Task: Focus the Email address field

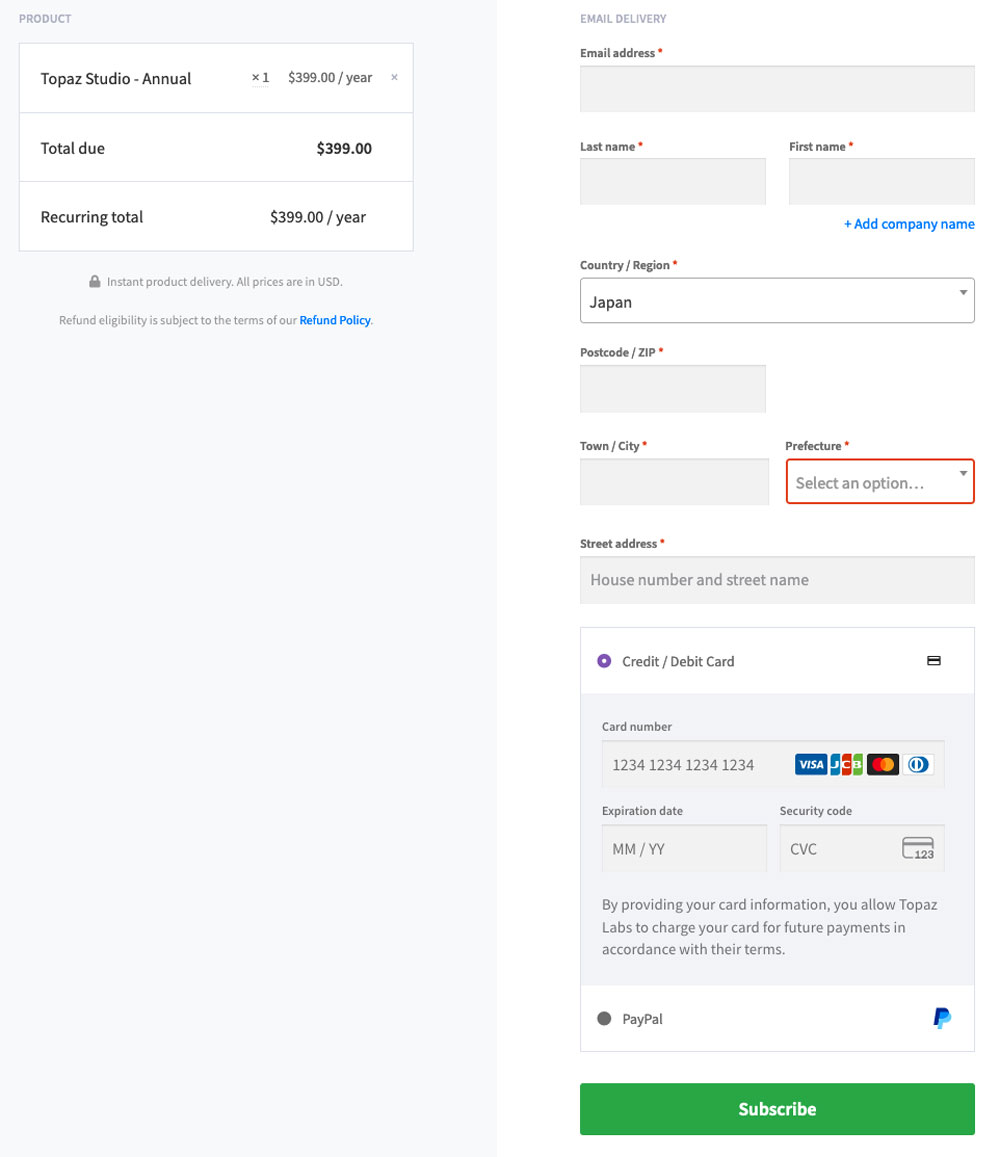Action: point(776,89)
